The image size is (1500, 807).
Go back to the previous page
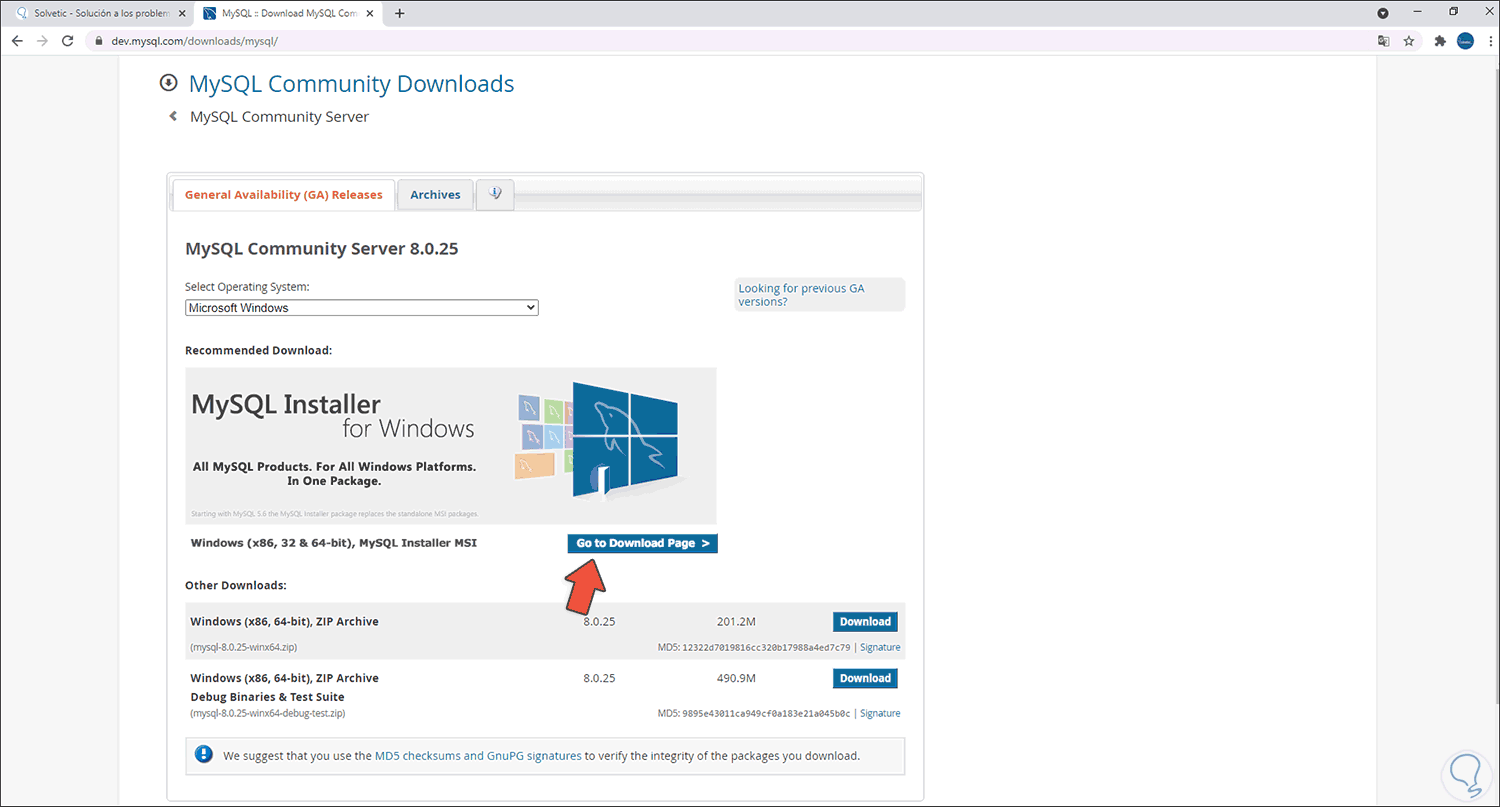17,41
